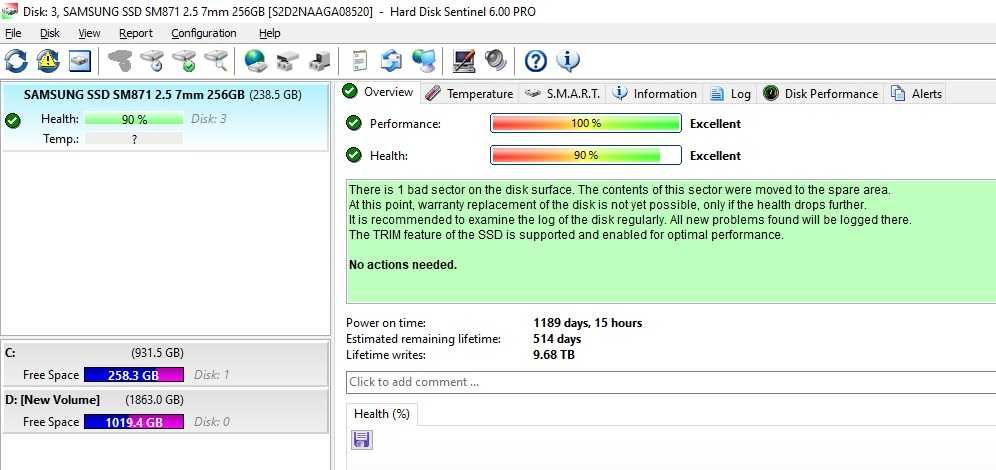Open help via the question mark icon

click(535, 61)
